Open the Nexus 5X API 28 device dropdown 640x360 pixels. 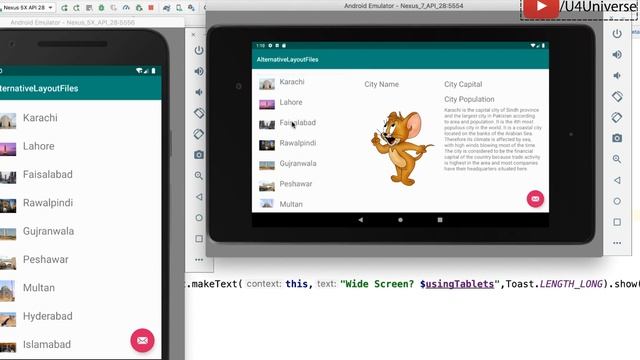(x=27, y=7)
